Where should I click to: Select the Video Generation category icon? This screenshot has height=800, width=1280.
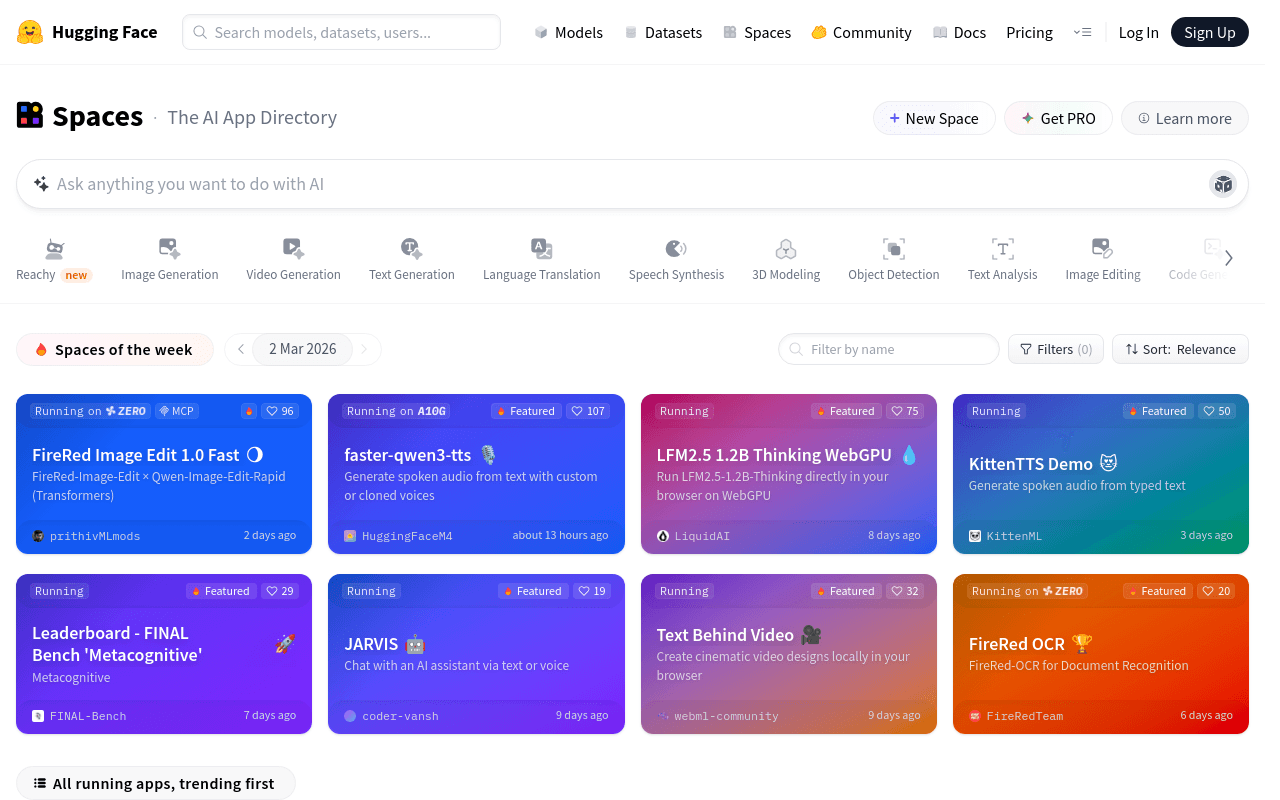click(x=293, y=249)
